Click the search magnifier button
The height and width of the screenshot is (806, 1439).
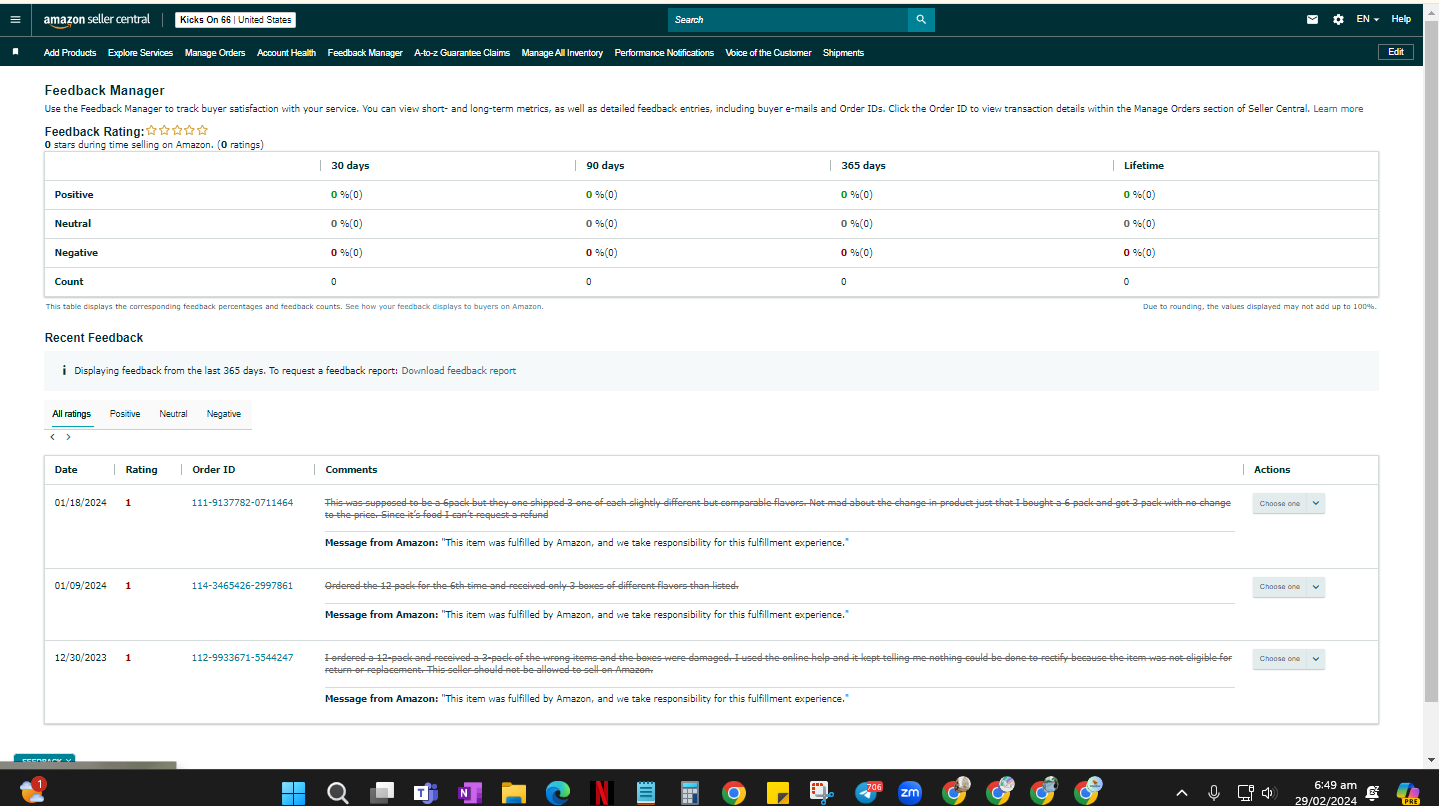tap(921, 20)
